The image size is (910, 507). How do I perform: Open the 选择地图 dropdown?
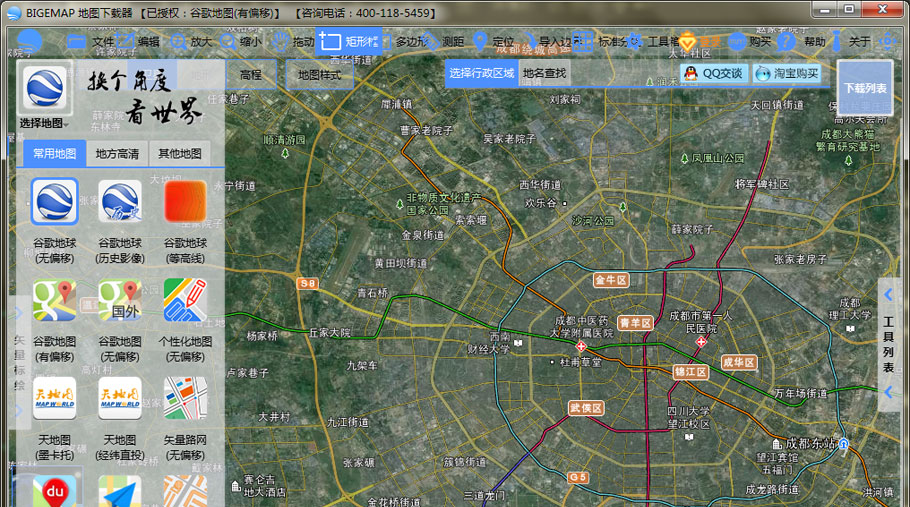tap(44, 123)
